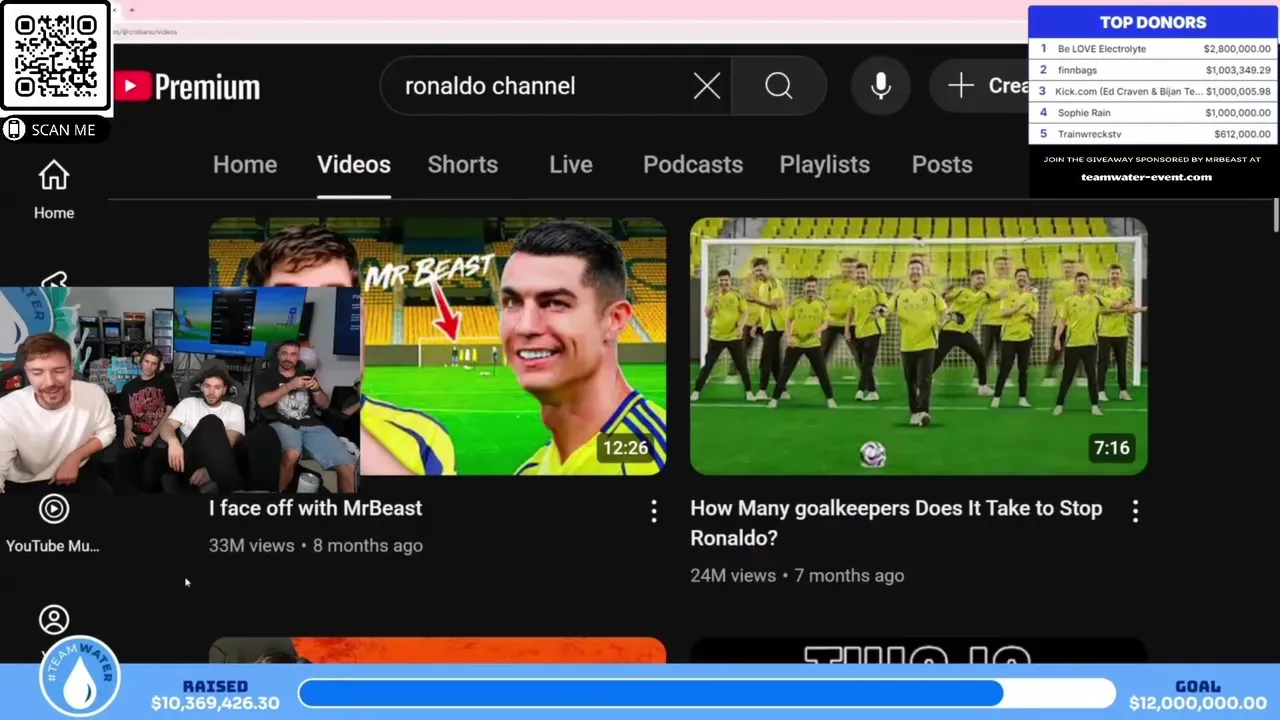Switch to the Home channel tab

point(245,165)
